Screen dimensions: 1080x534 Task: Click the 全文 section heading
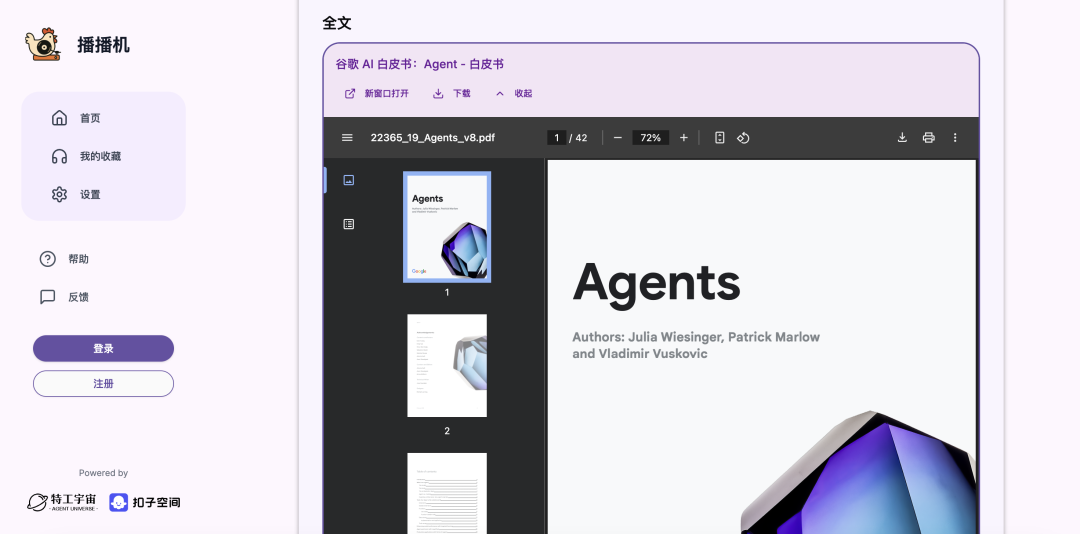pyautogui.click(x=337, y=23)
